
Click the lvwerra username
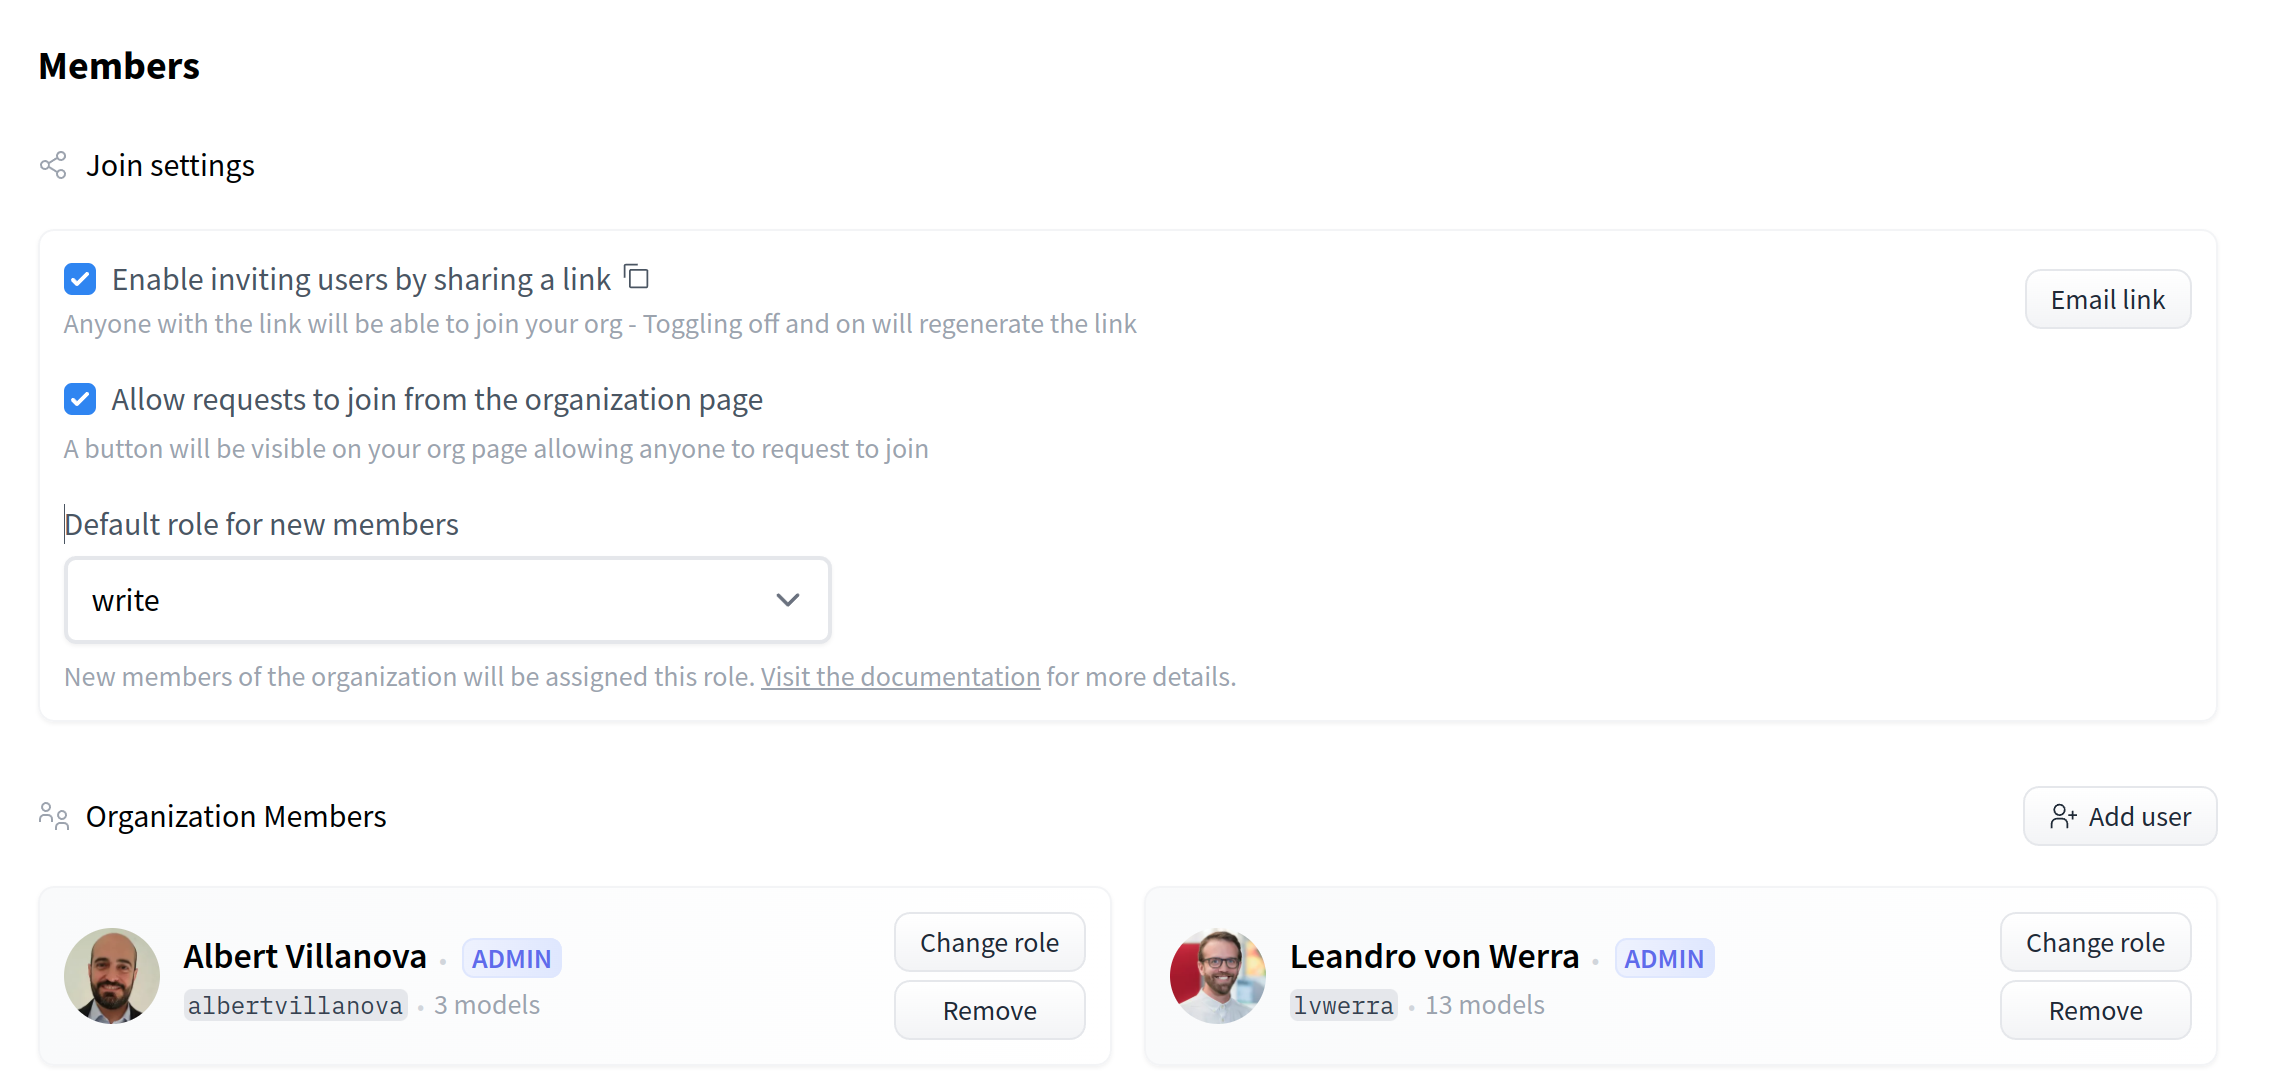pyautogui.click(x=1342, y=1005)
